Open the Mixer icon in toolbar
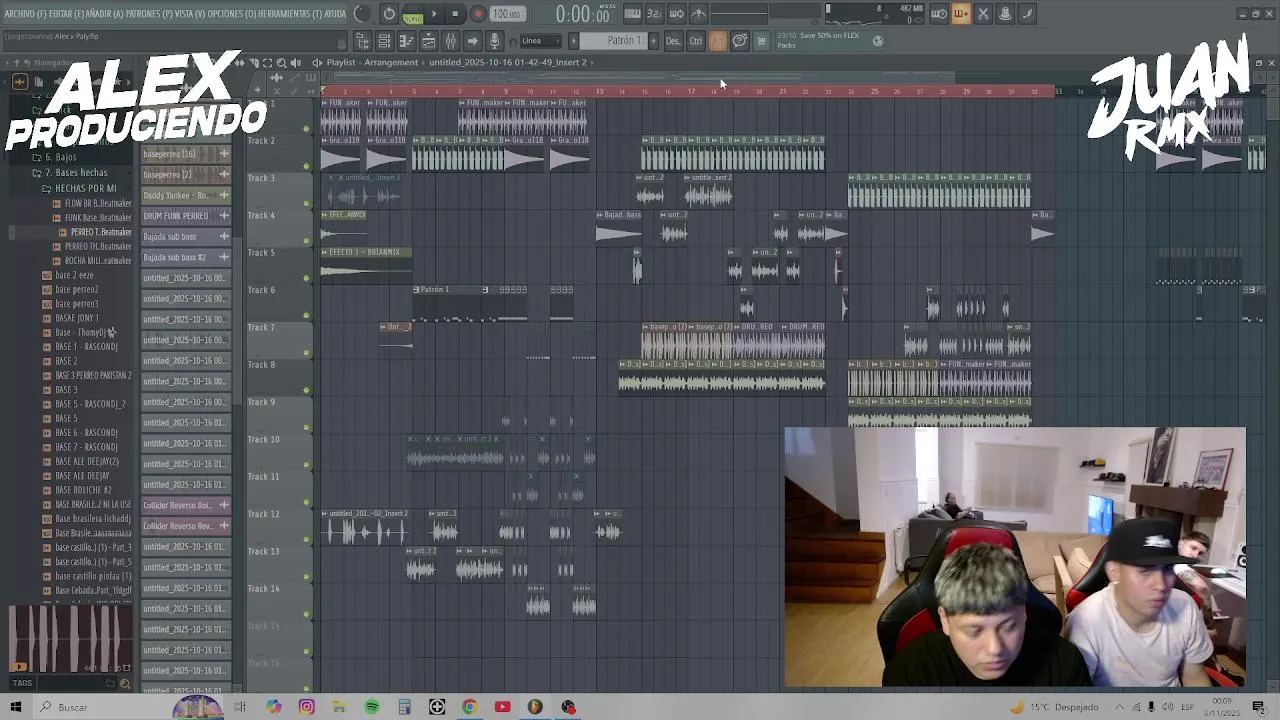The image size is (1280, 720). (451, 41)
